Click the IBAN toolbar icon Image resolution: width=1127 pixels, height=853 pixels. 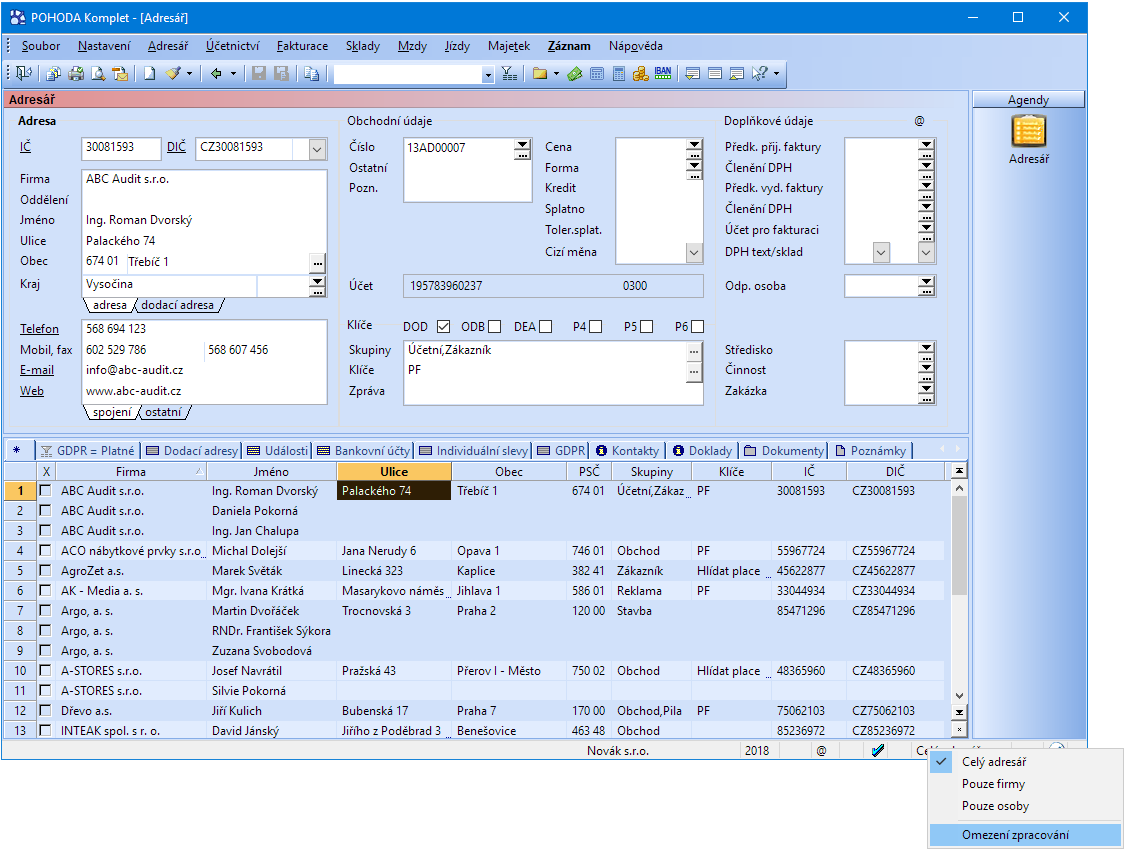[663, 73]
